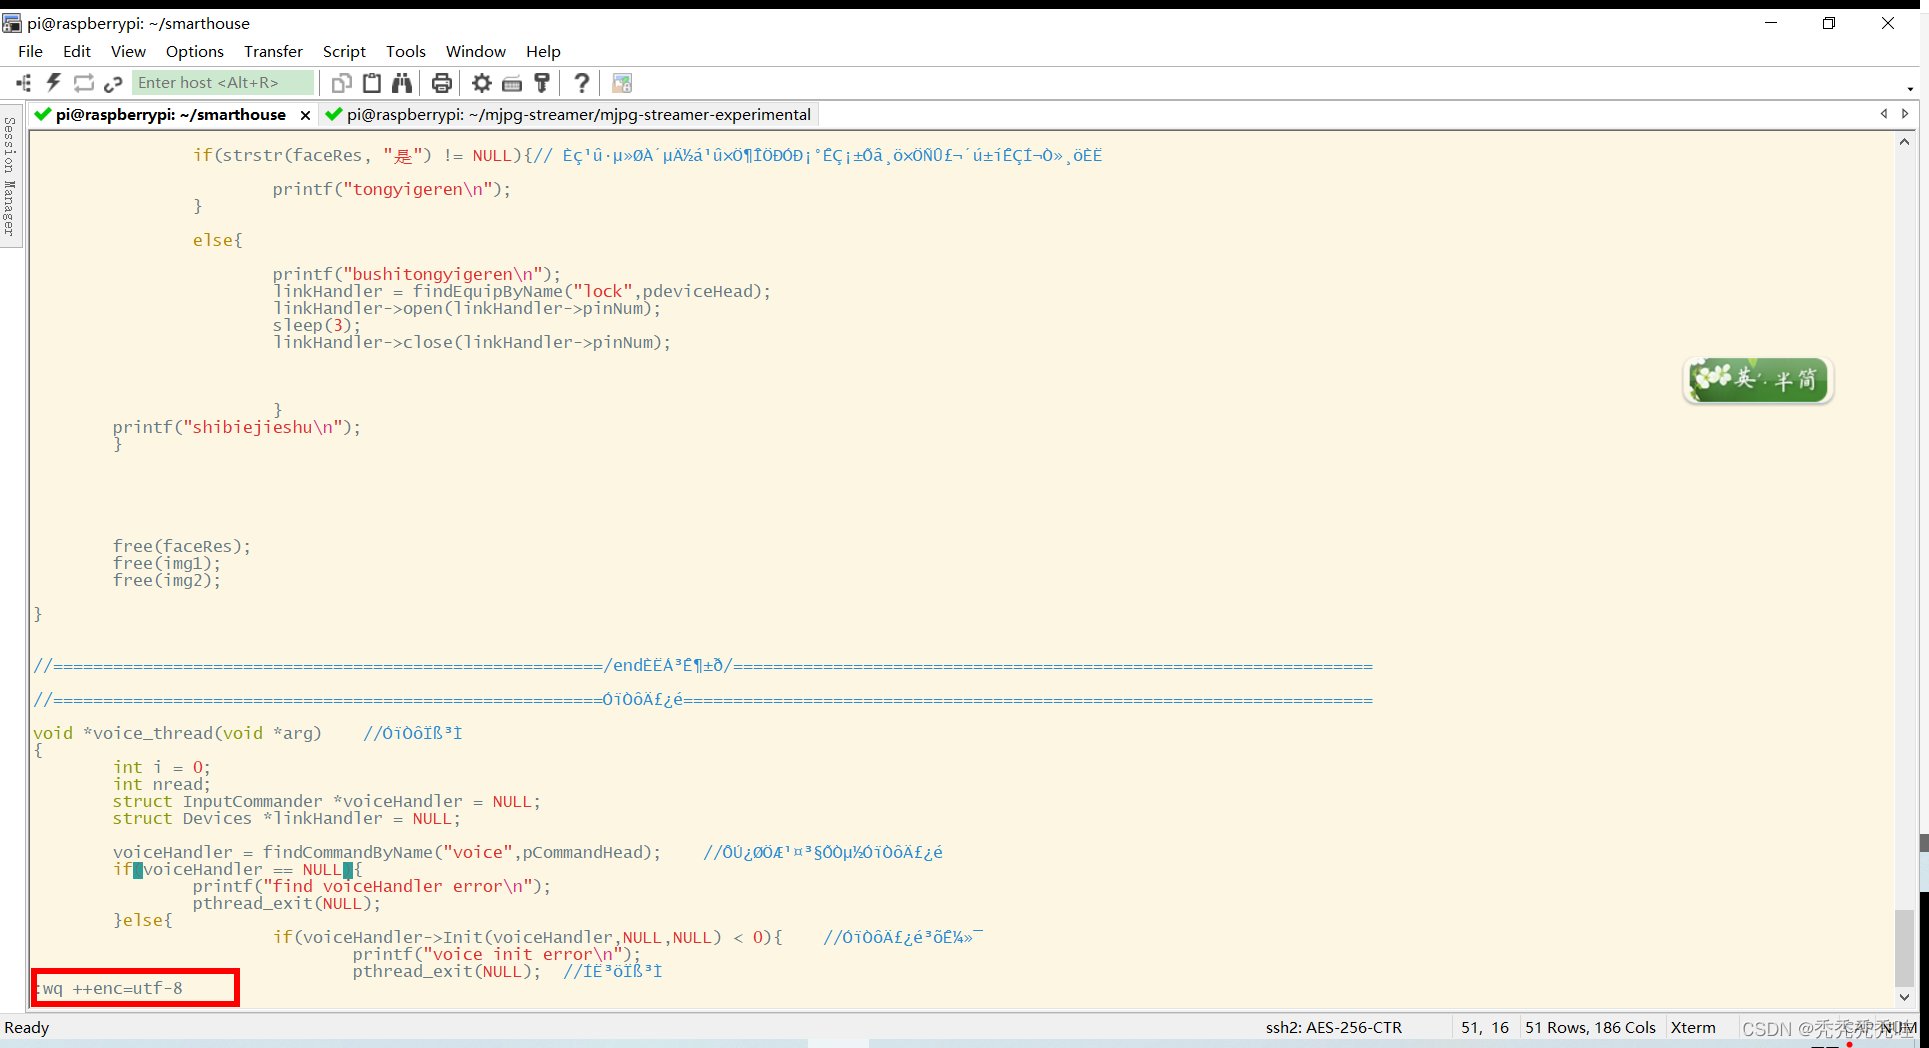Show next tabs with right arrow
Image resolution: width=1929 pixels, height=1048 pixels.
tap(1905, 114)
